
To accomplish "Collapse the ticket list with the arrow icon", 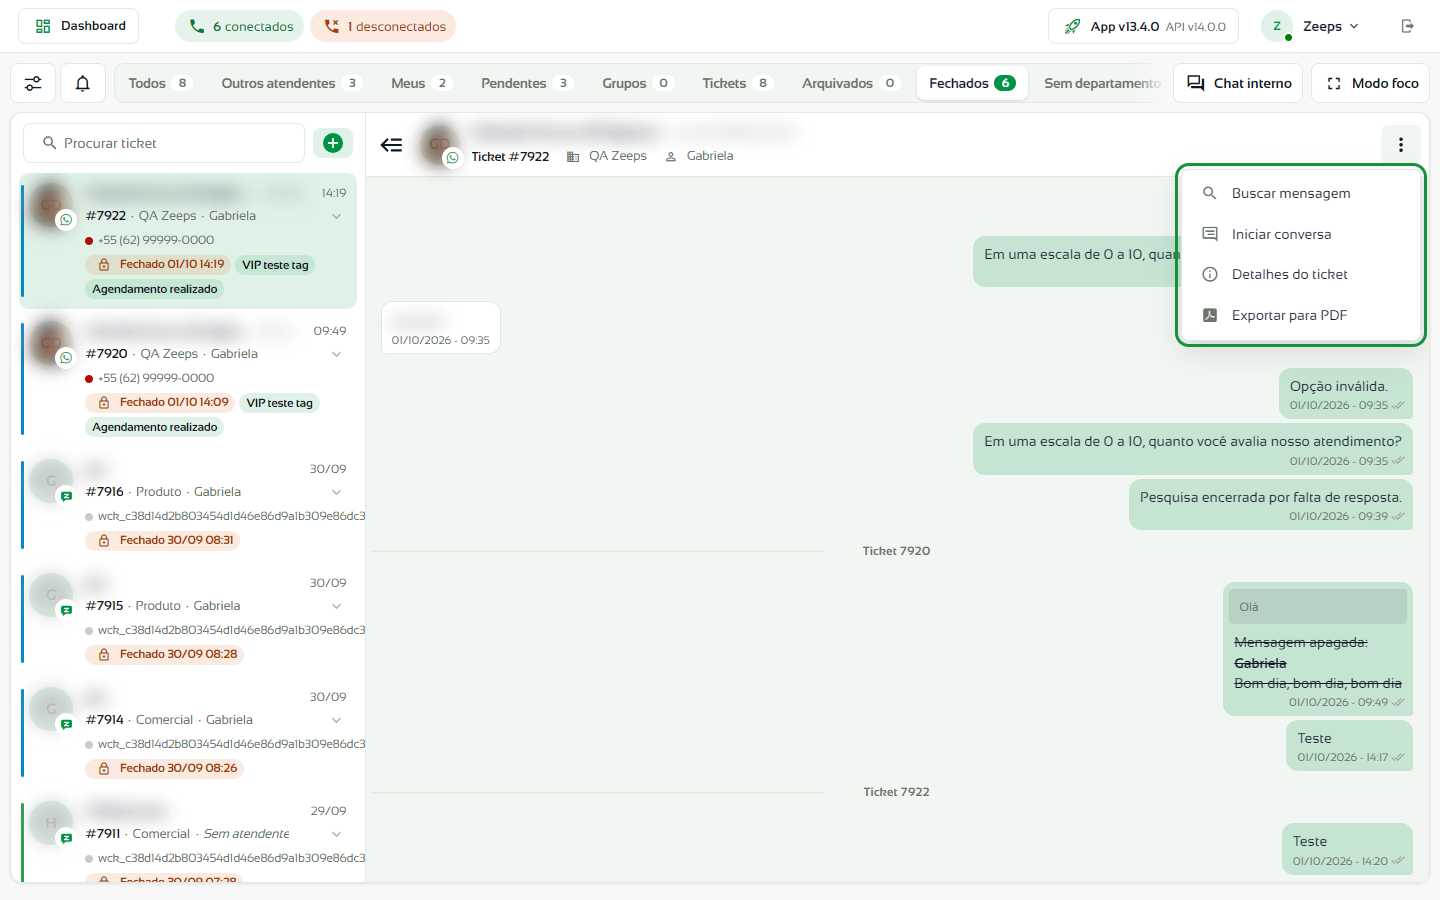I will click(391, 145).
